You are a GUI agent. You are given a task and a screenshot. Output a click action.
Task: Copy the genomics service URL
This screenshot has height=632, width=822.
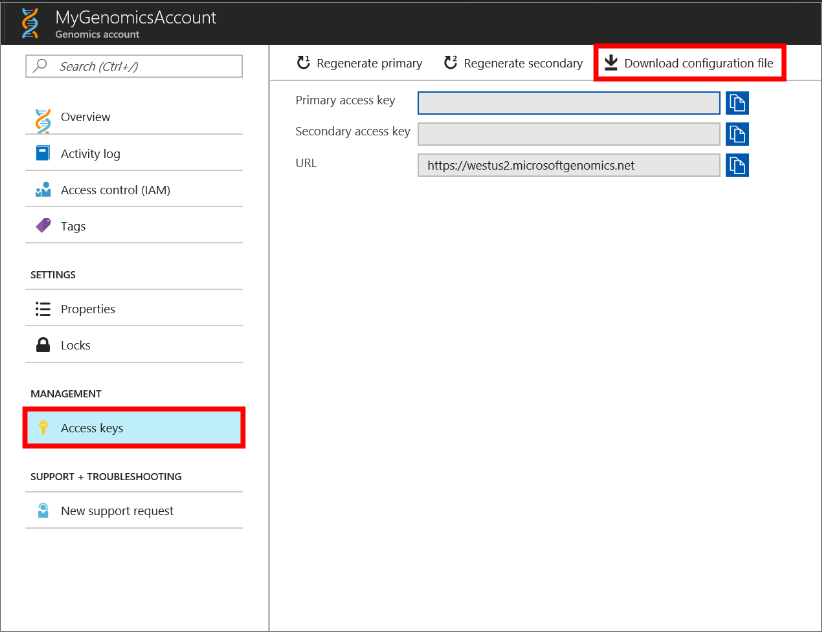[737, 164]
